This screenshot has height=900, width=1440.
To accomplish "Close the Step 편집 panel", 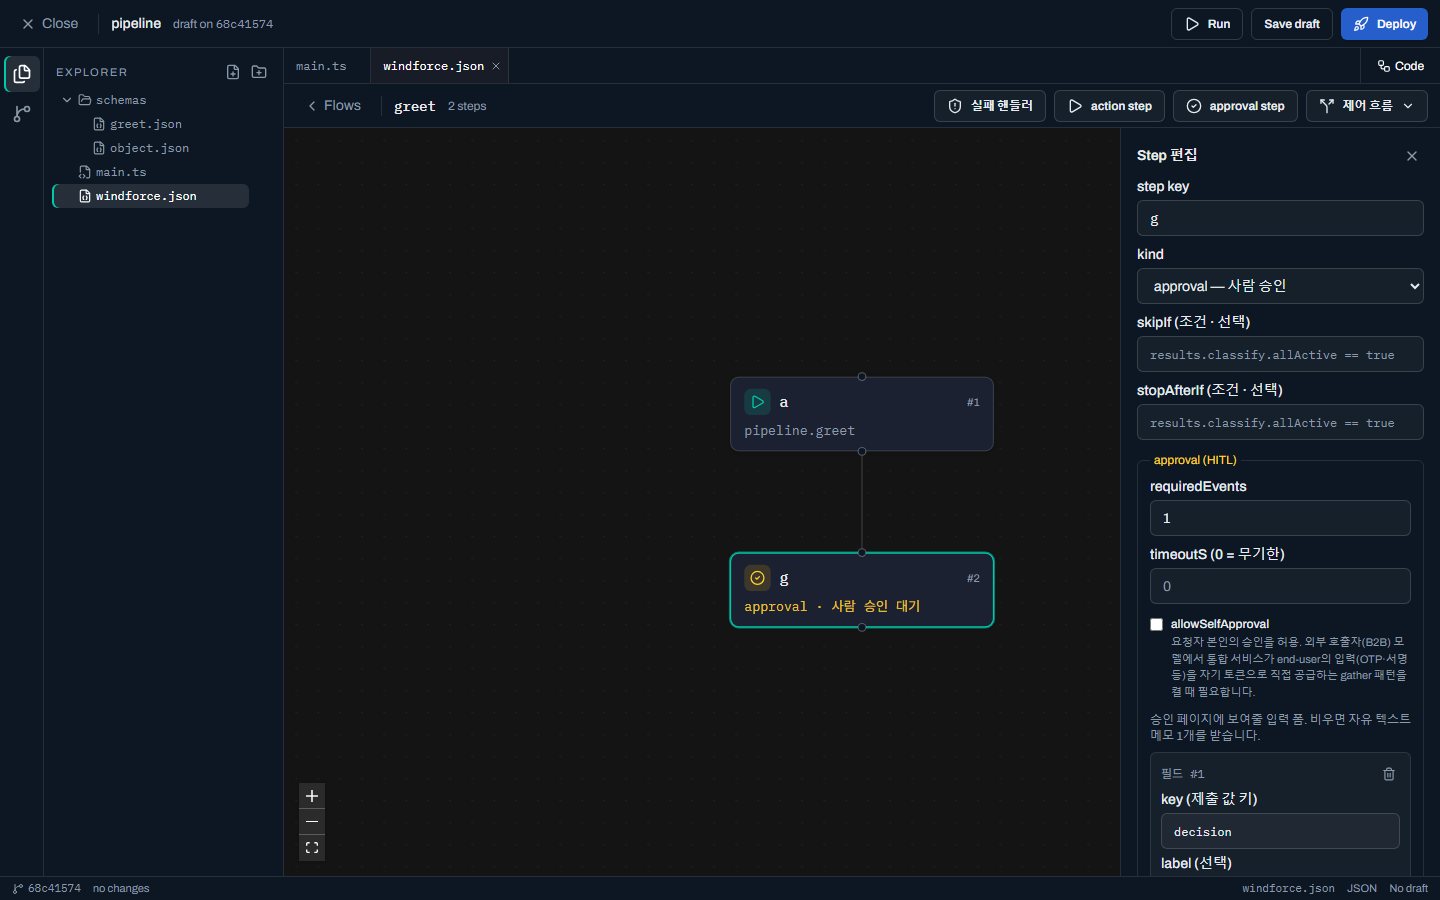I will tap(1412, 156).
